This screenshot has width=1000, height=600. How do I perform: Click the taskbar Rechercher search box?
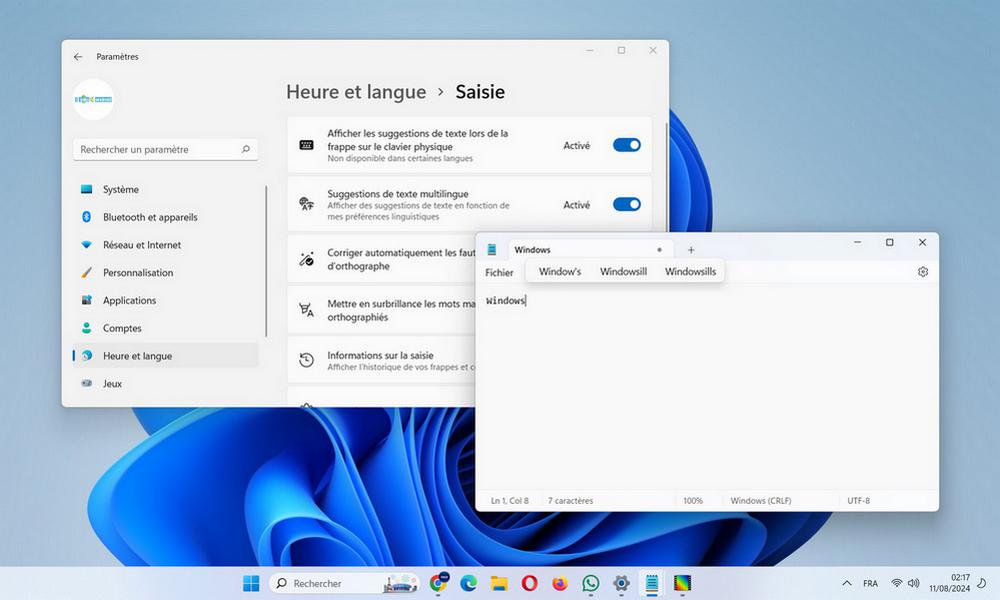point(344,583)
